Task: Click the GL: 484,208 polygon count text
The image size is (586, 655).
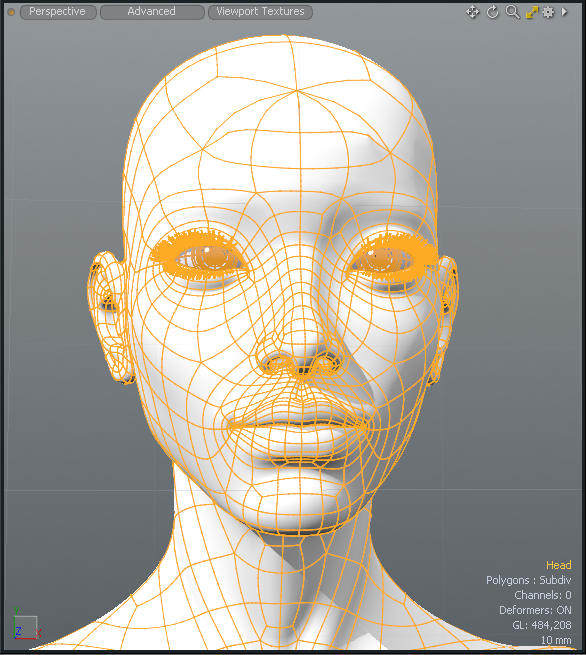Action: point(542,625)
